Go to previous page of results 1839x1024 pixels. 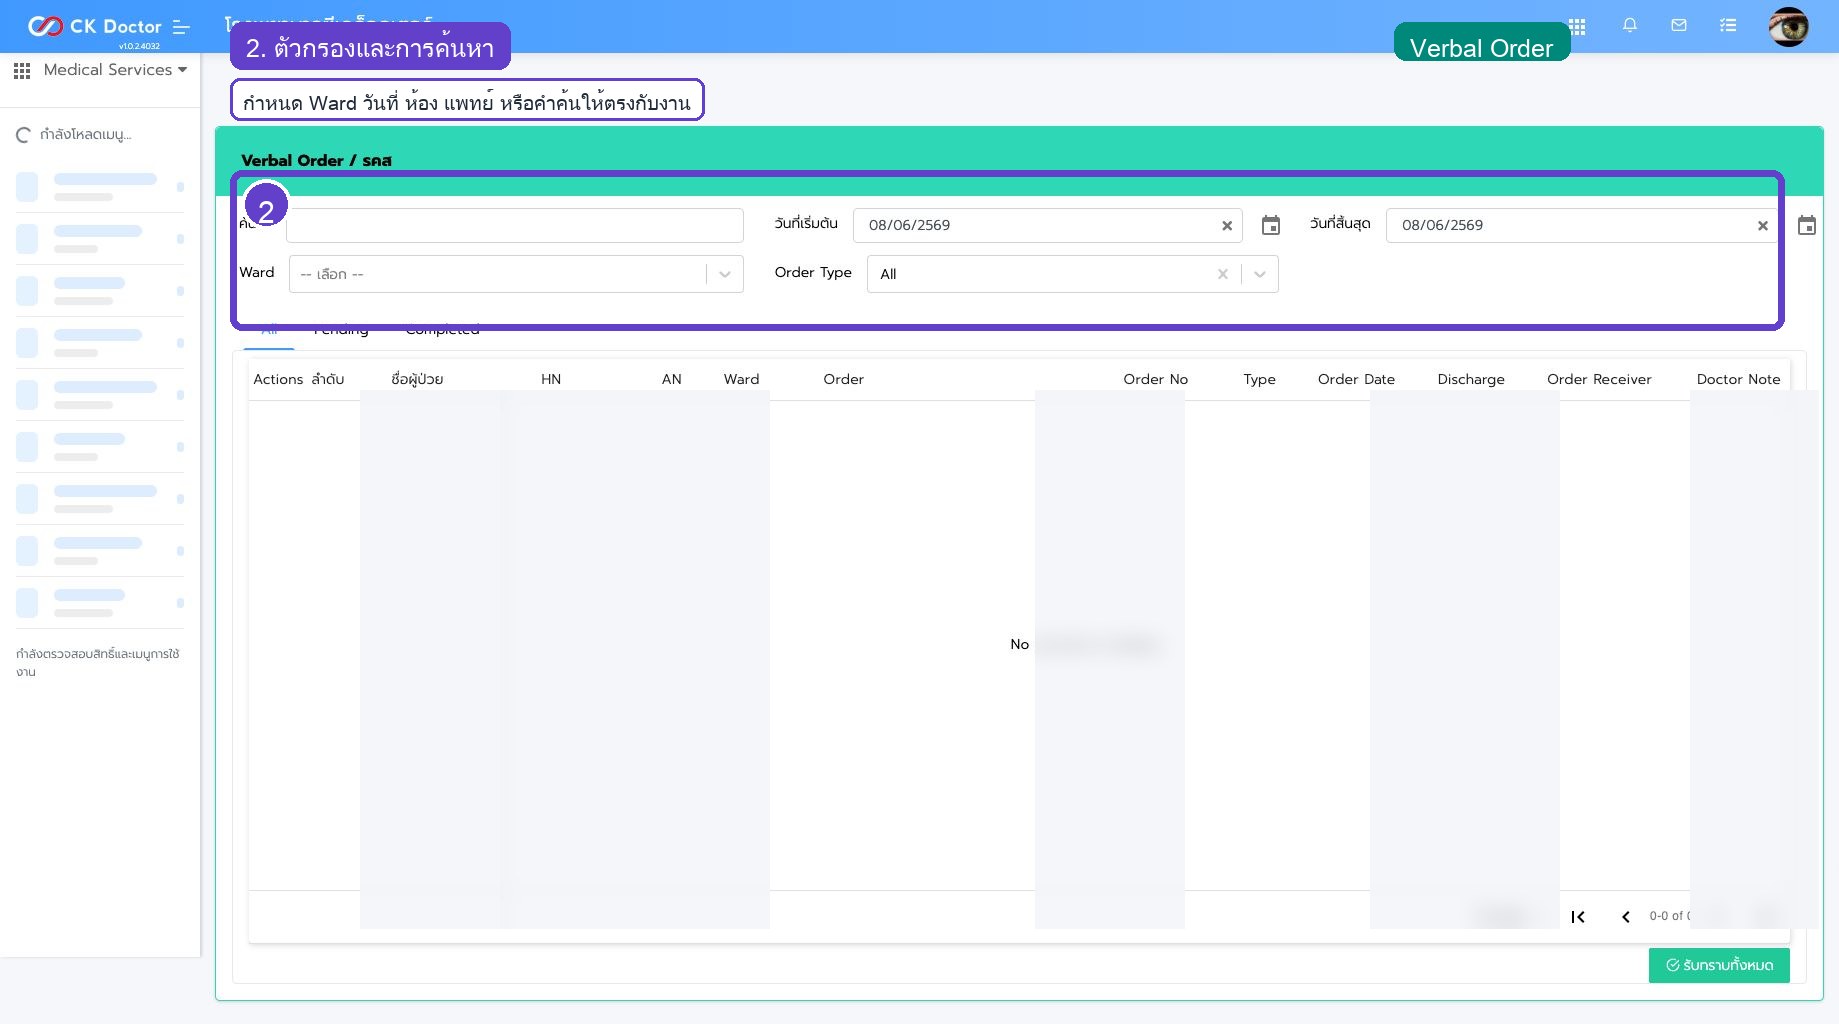pos(1626,917)
